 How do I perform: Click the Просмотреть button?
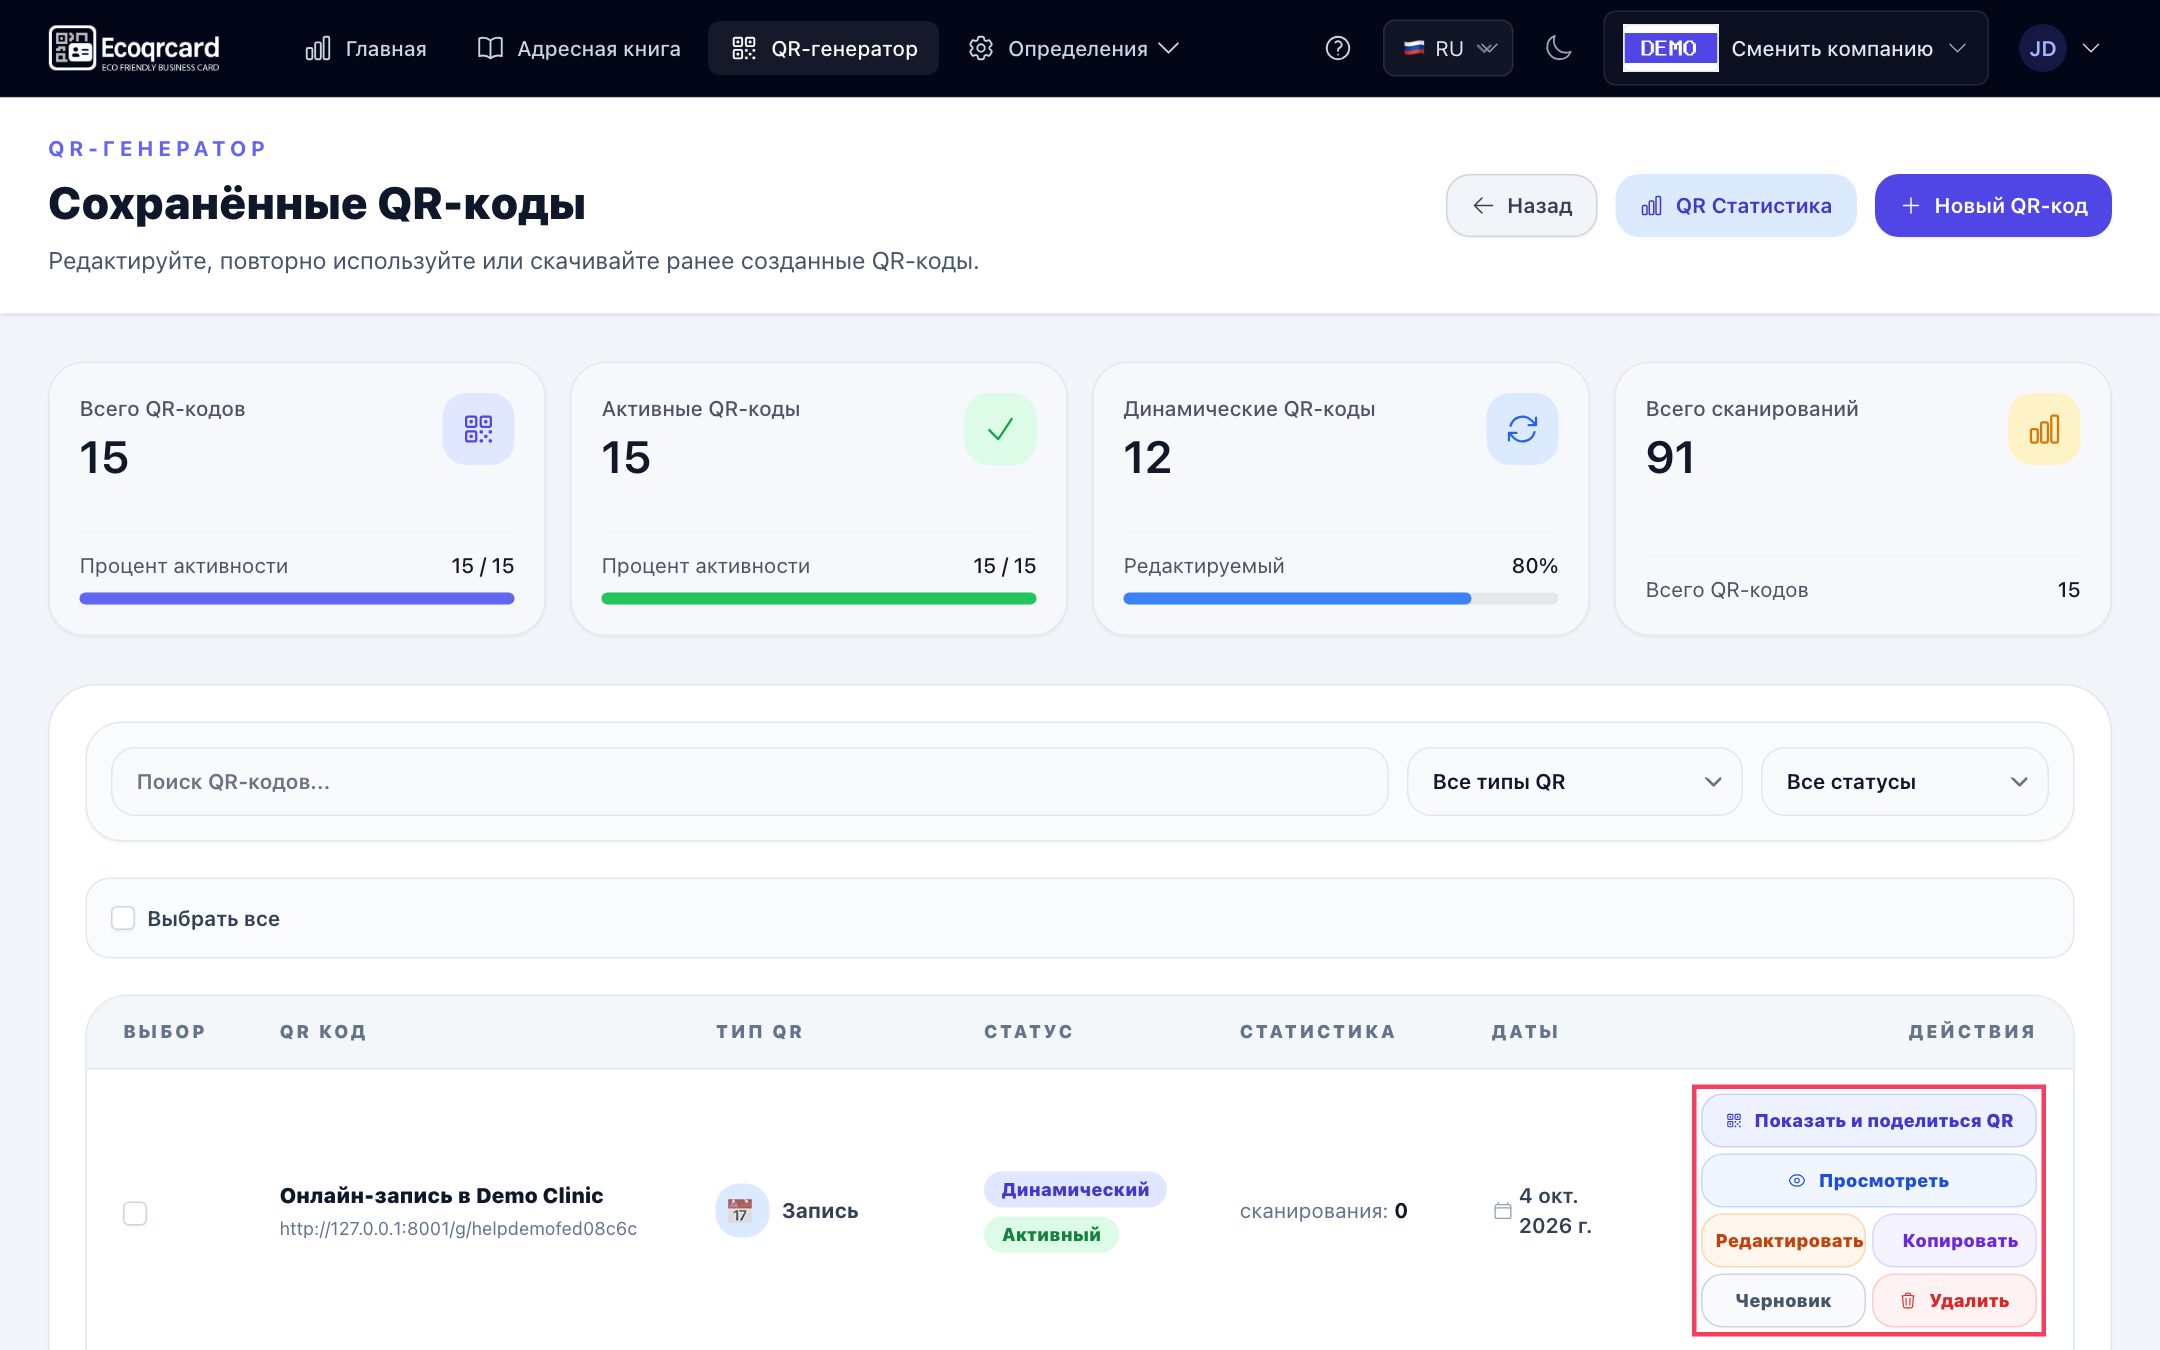point(1869,1181)
